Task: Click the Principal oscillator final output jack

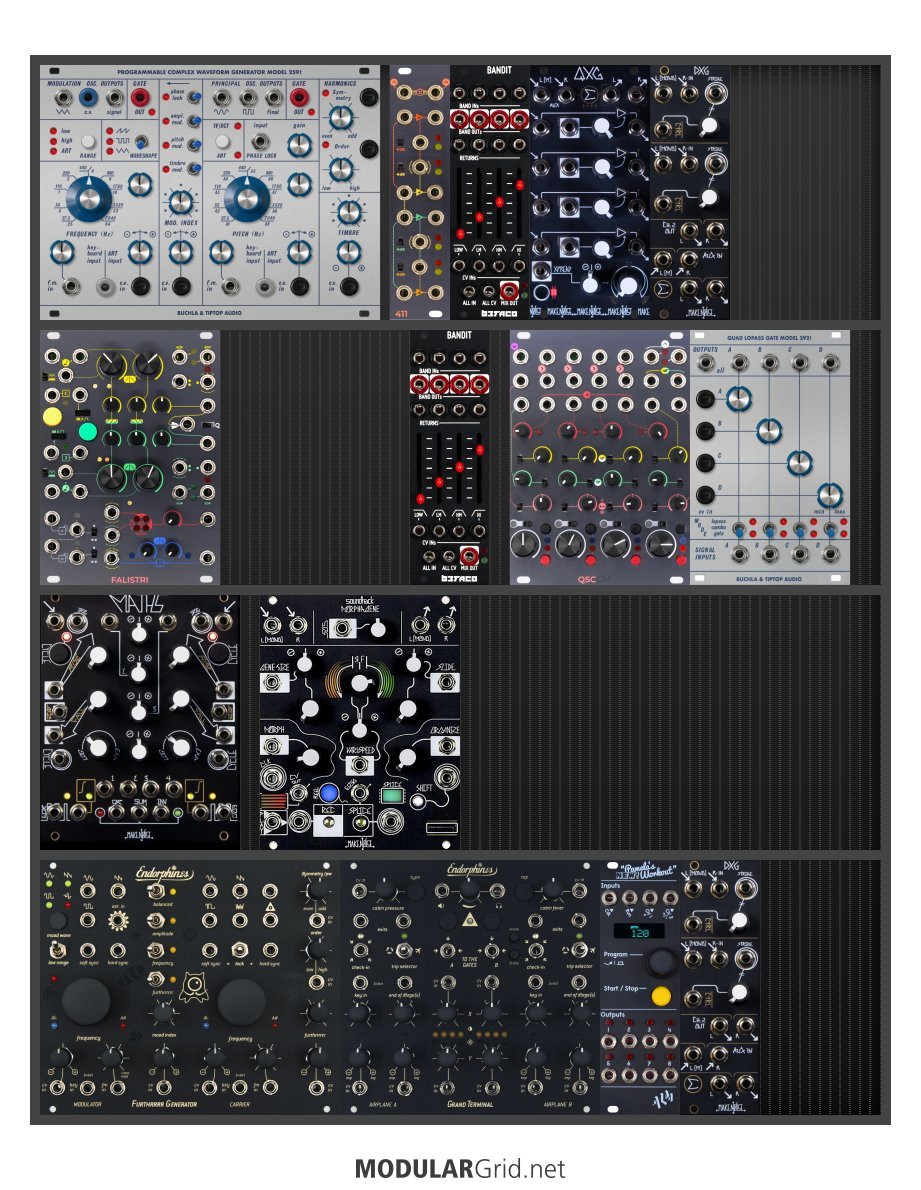Action: pyautogui.click(x=273, y=97)
